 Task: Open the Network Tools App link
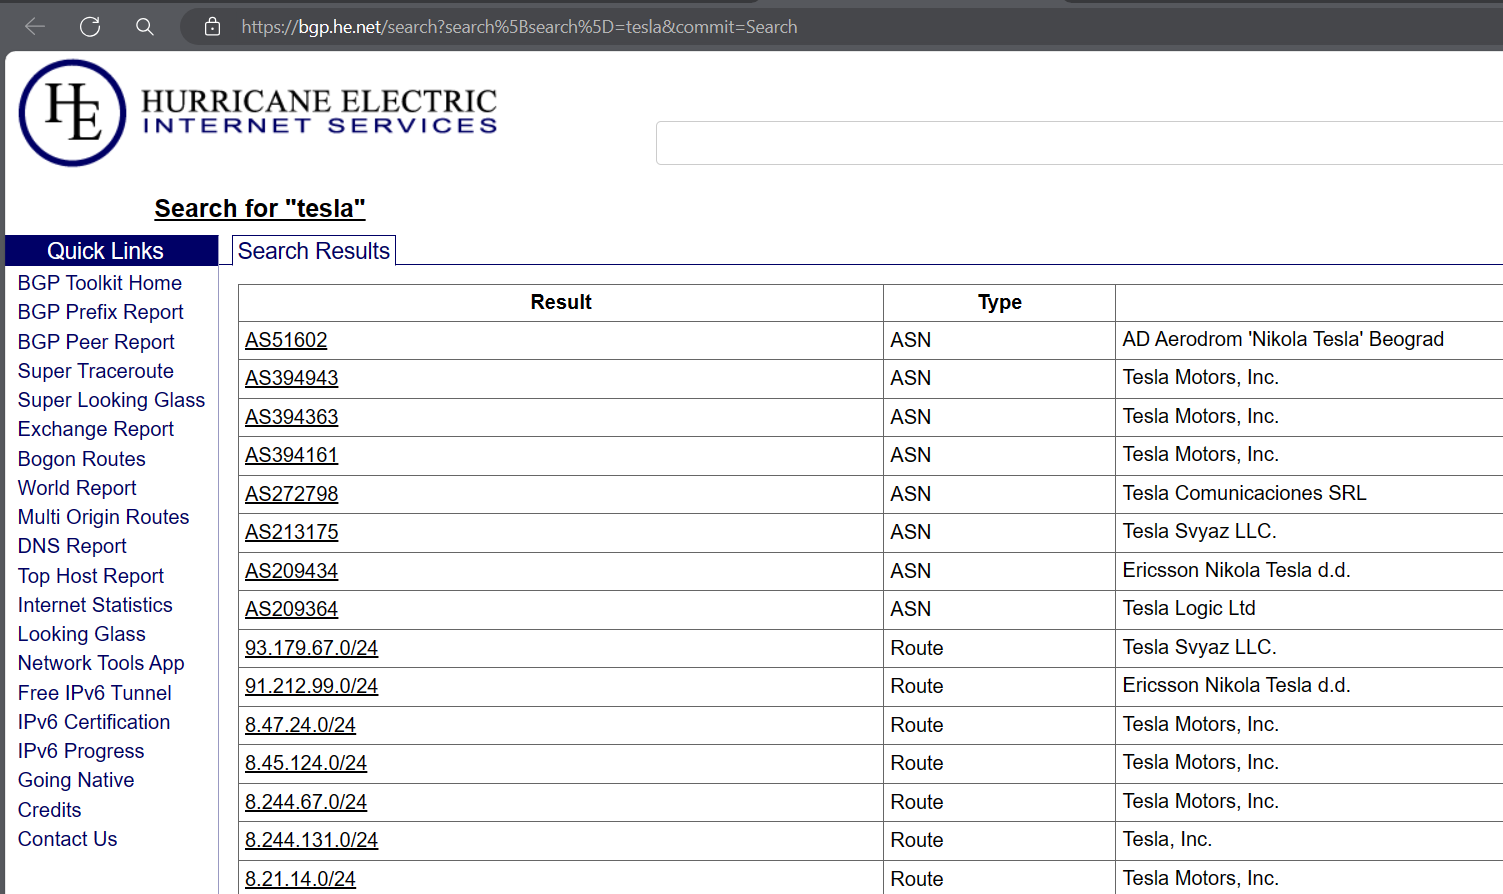coord(101,663)
